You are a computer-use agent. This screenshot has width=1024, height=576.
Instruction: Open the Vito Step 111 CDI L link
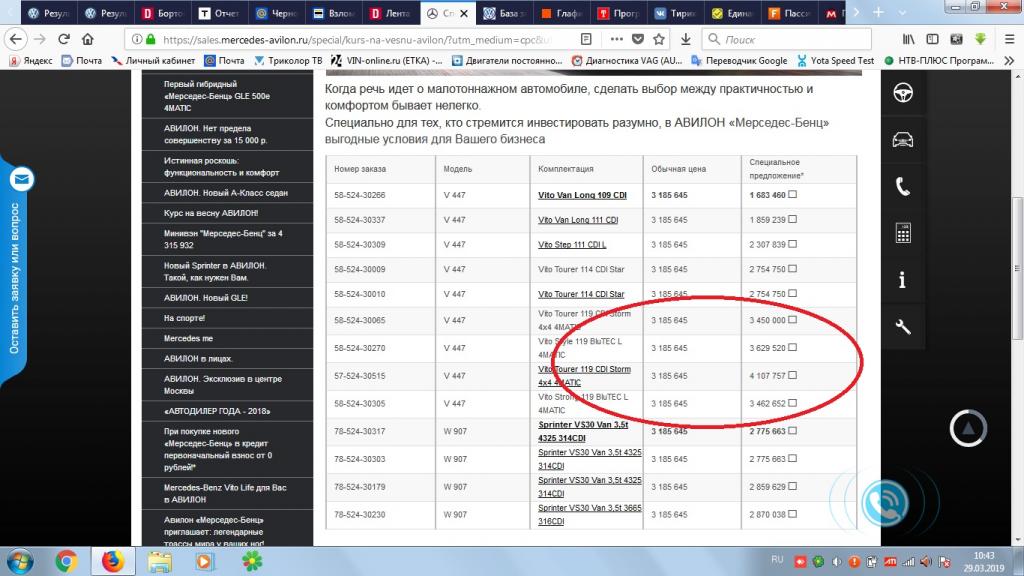pos(571,244)
